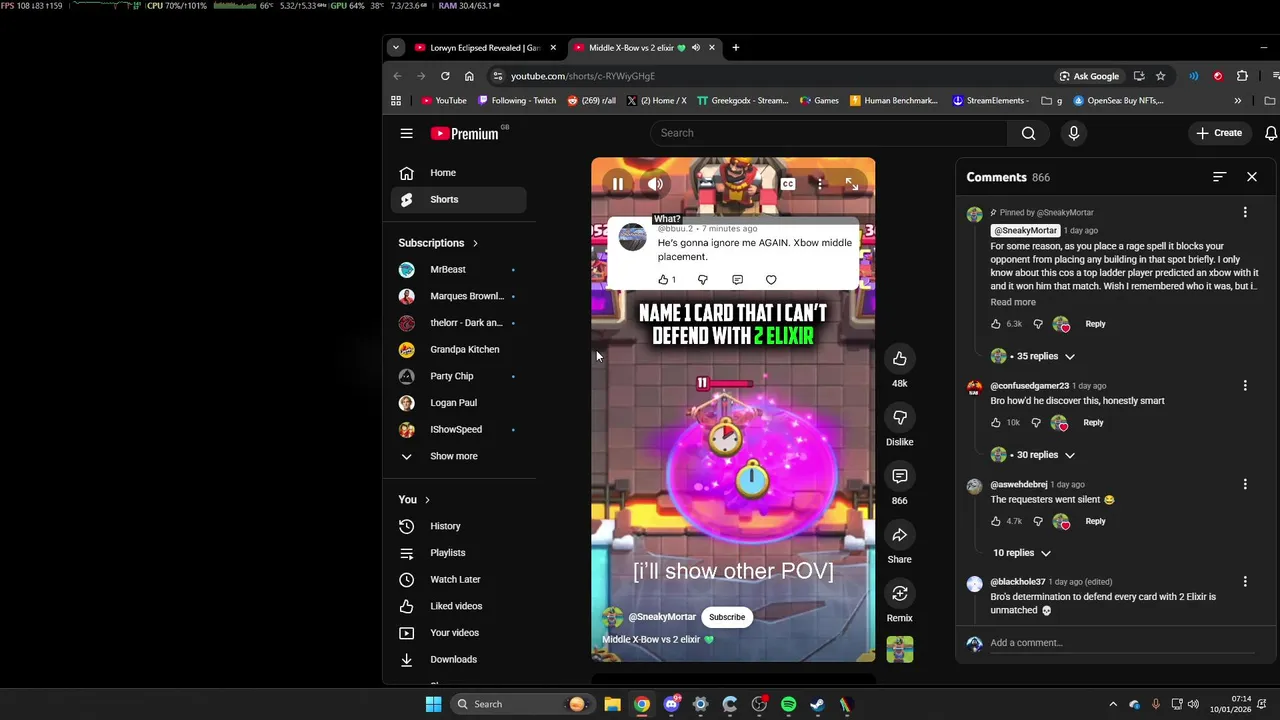Open the sound thumbnail below Remix

(899, 649)
